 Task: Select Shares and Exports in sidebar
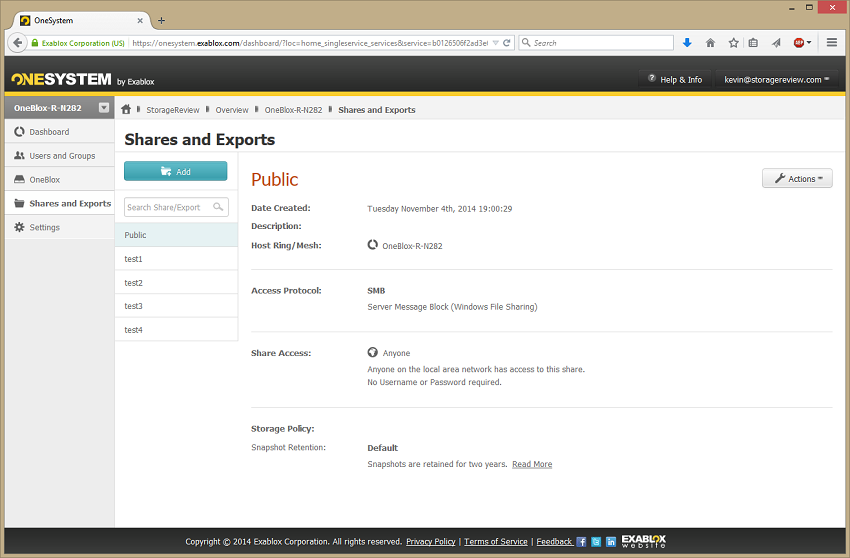[x=60, y=203]
